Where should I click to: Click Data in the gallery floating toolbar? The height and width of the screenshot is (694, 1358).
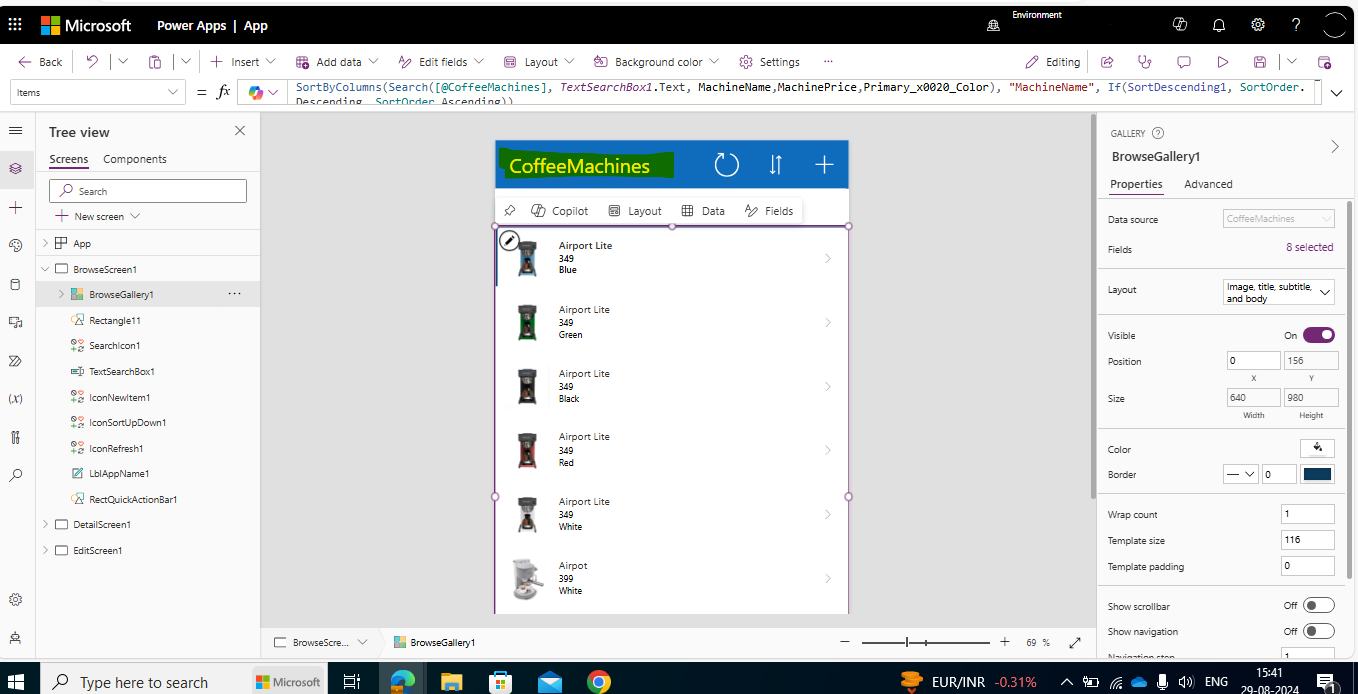pos(703,211)
